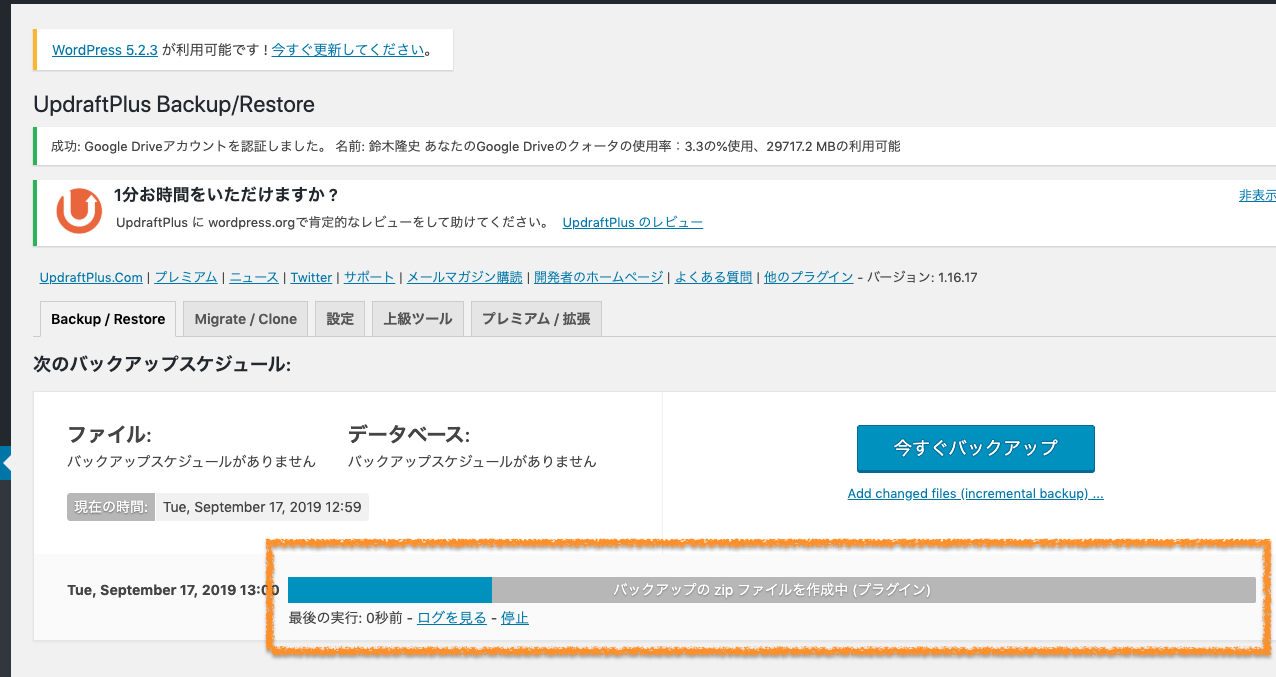Open the よくある質問 link
Image resolution: width=1276 pixels, height=677 pixels.
[x=713, y=277]
